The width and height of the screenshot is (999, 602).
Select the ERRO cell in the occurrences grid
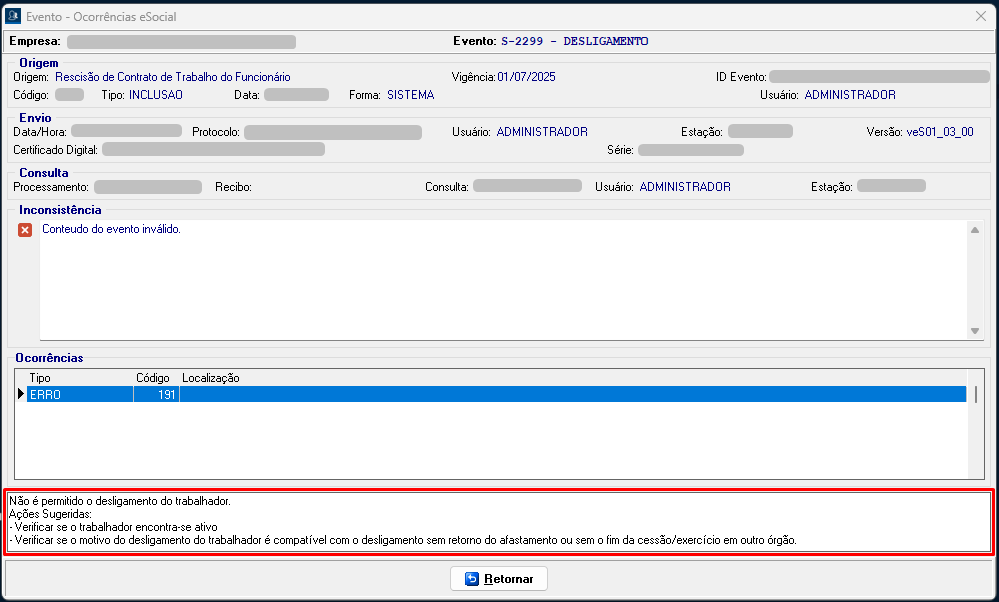point(80,395)
